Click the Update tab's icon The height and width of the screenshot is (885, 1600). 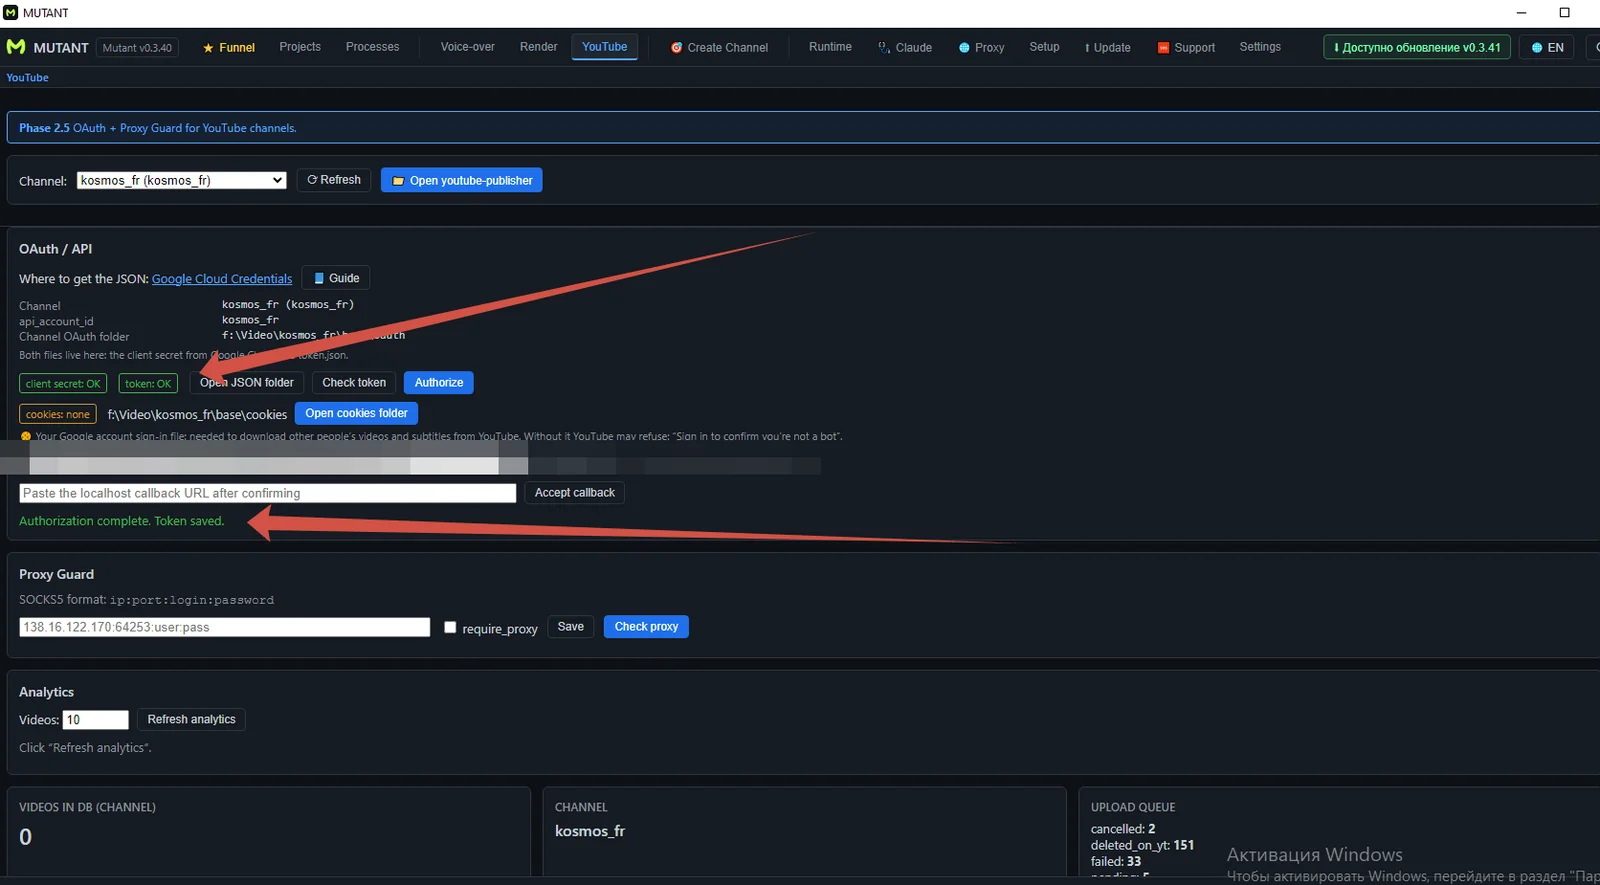click(x=1087, y=48)
